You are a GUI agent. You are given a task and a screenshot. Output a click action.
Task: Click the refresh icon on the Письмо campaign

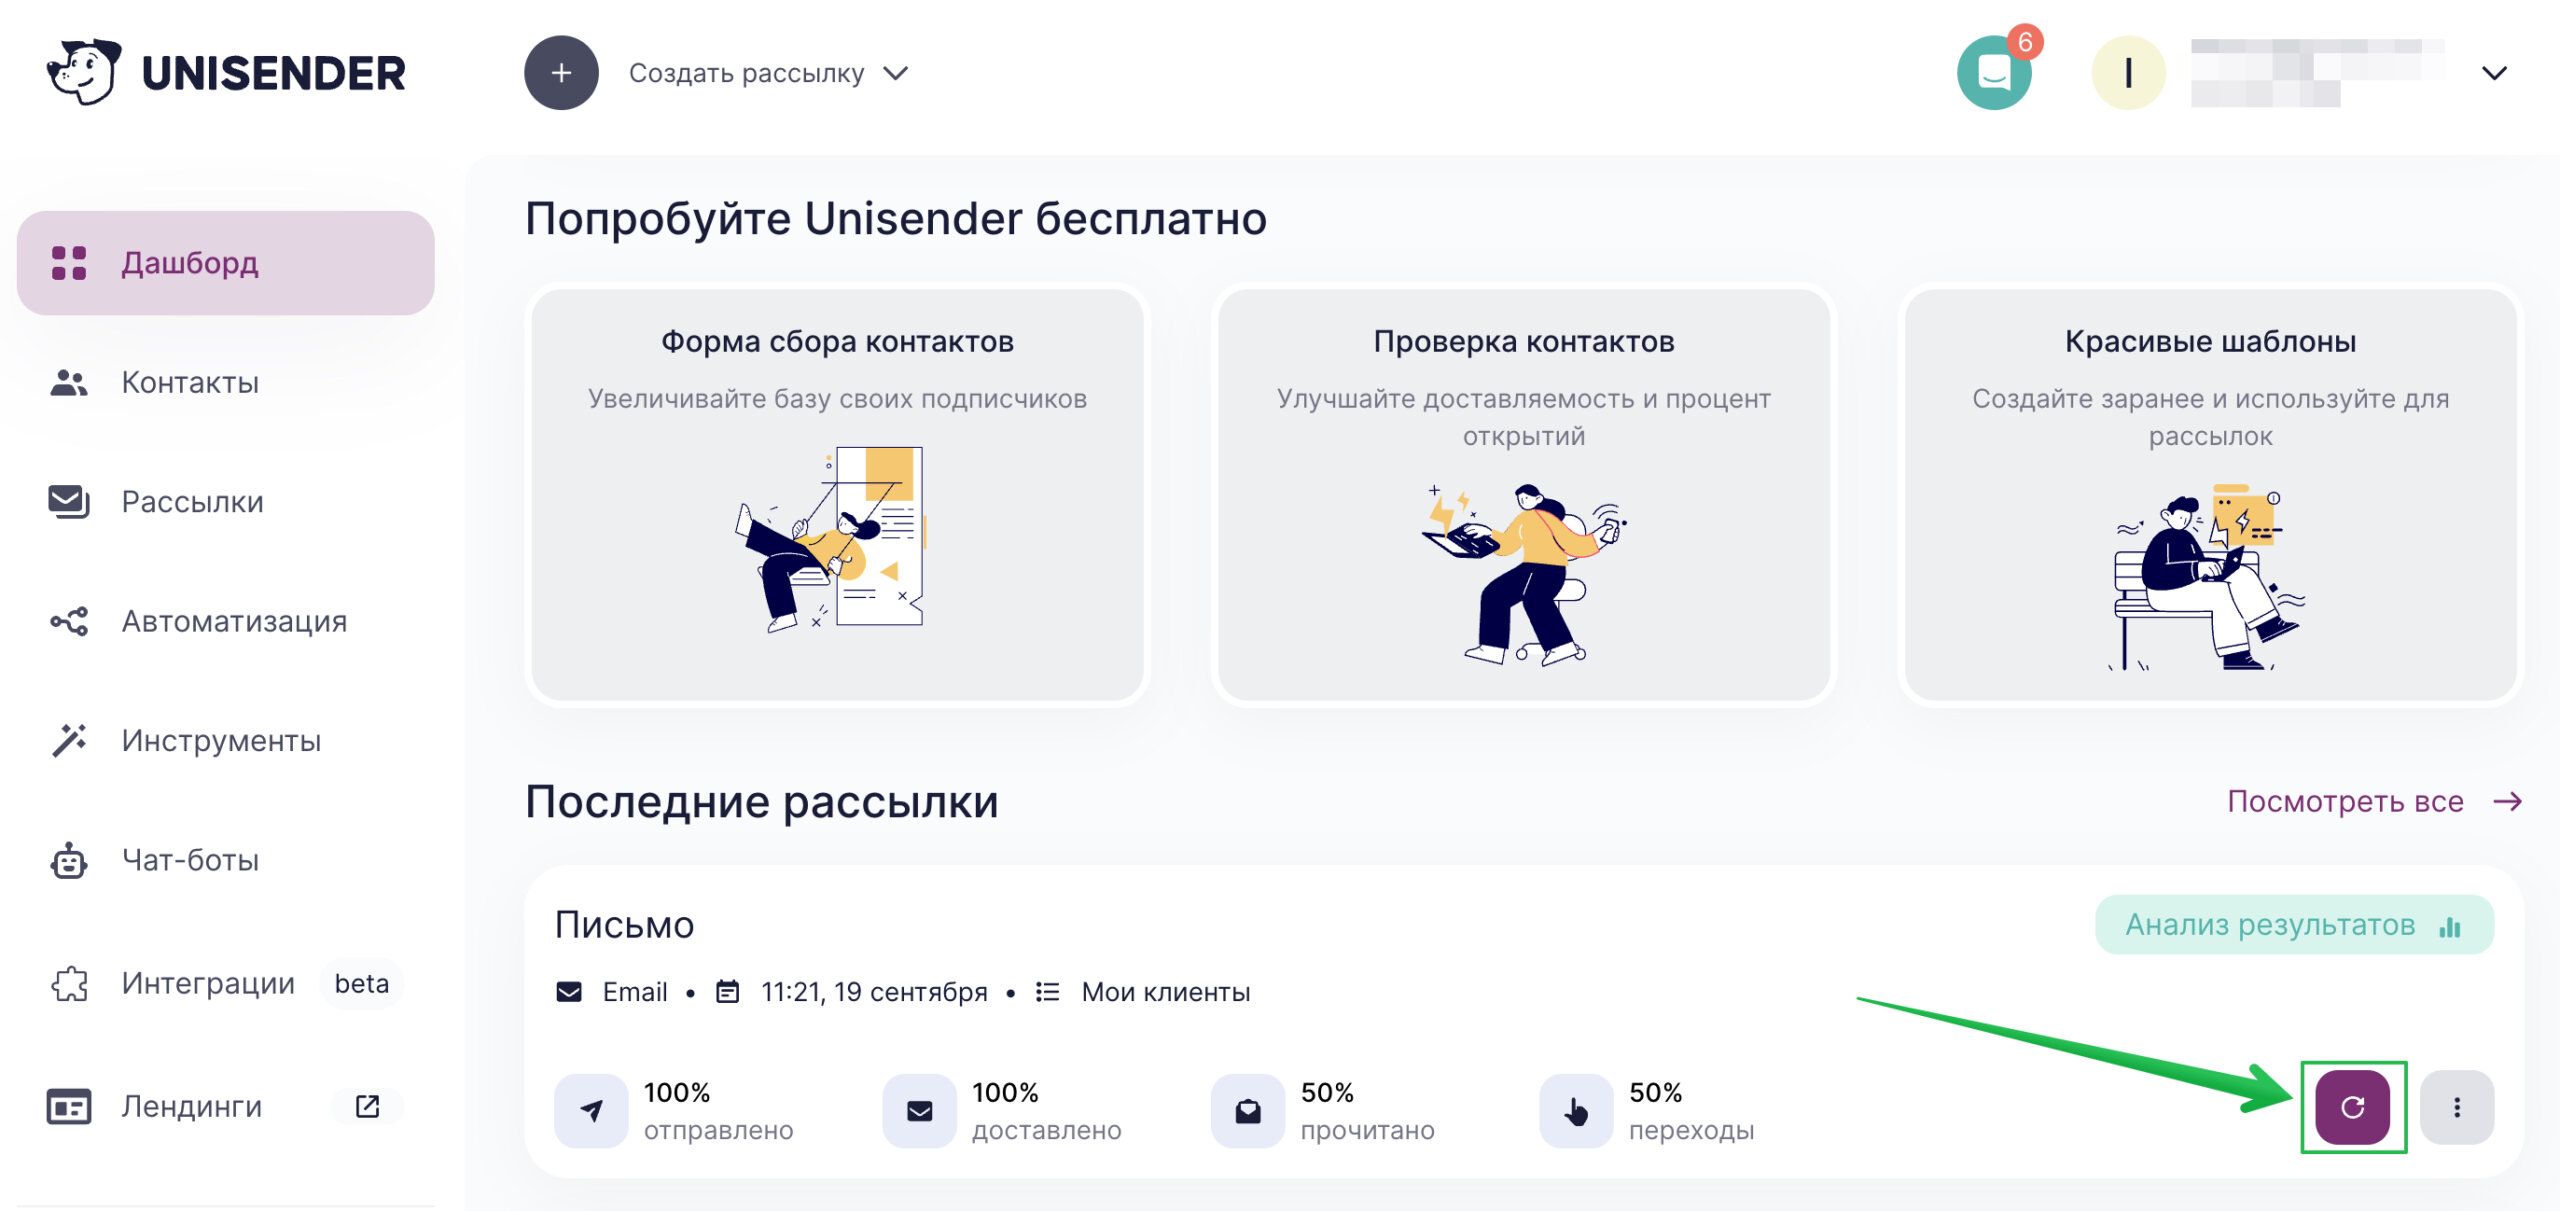pyautogui.click(x=2352, y=1107)
